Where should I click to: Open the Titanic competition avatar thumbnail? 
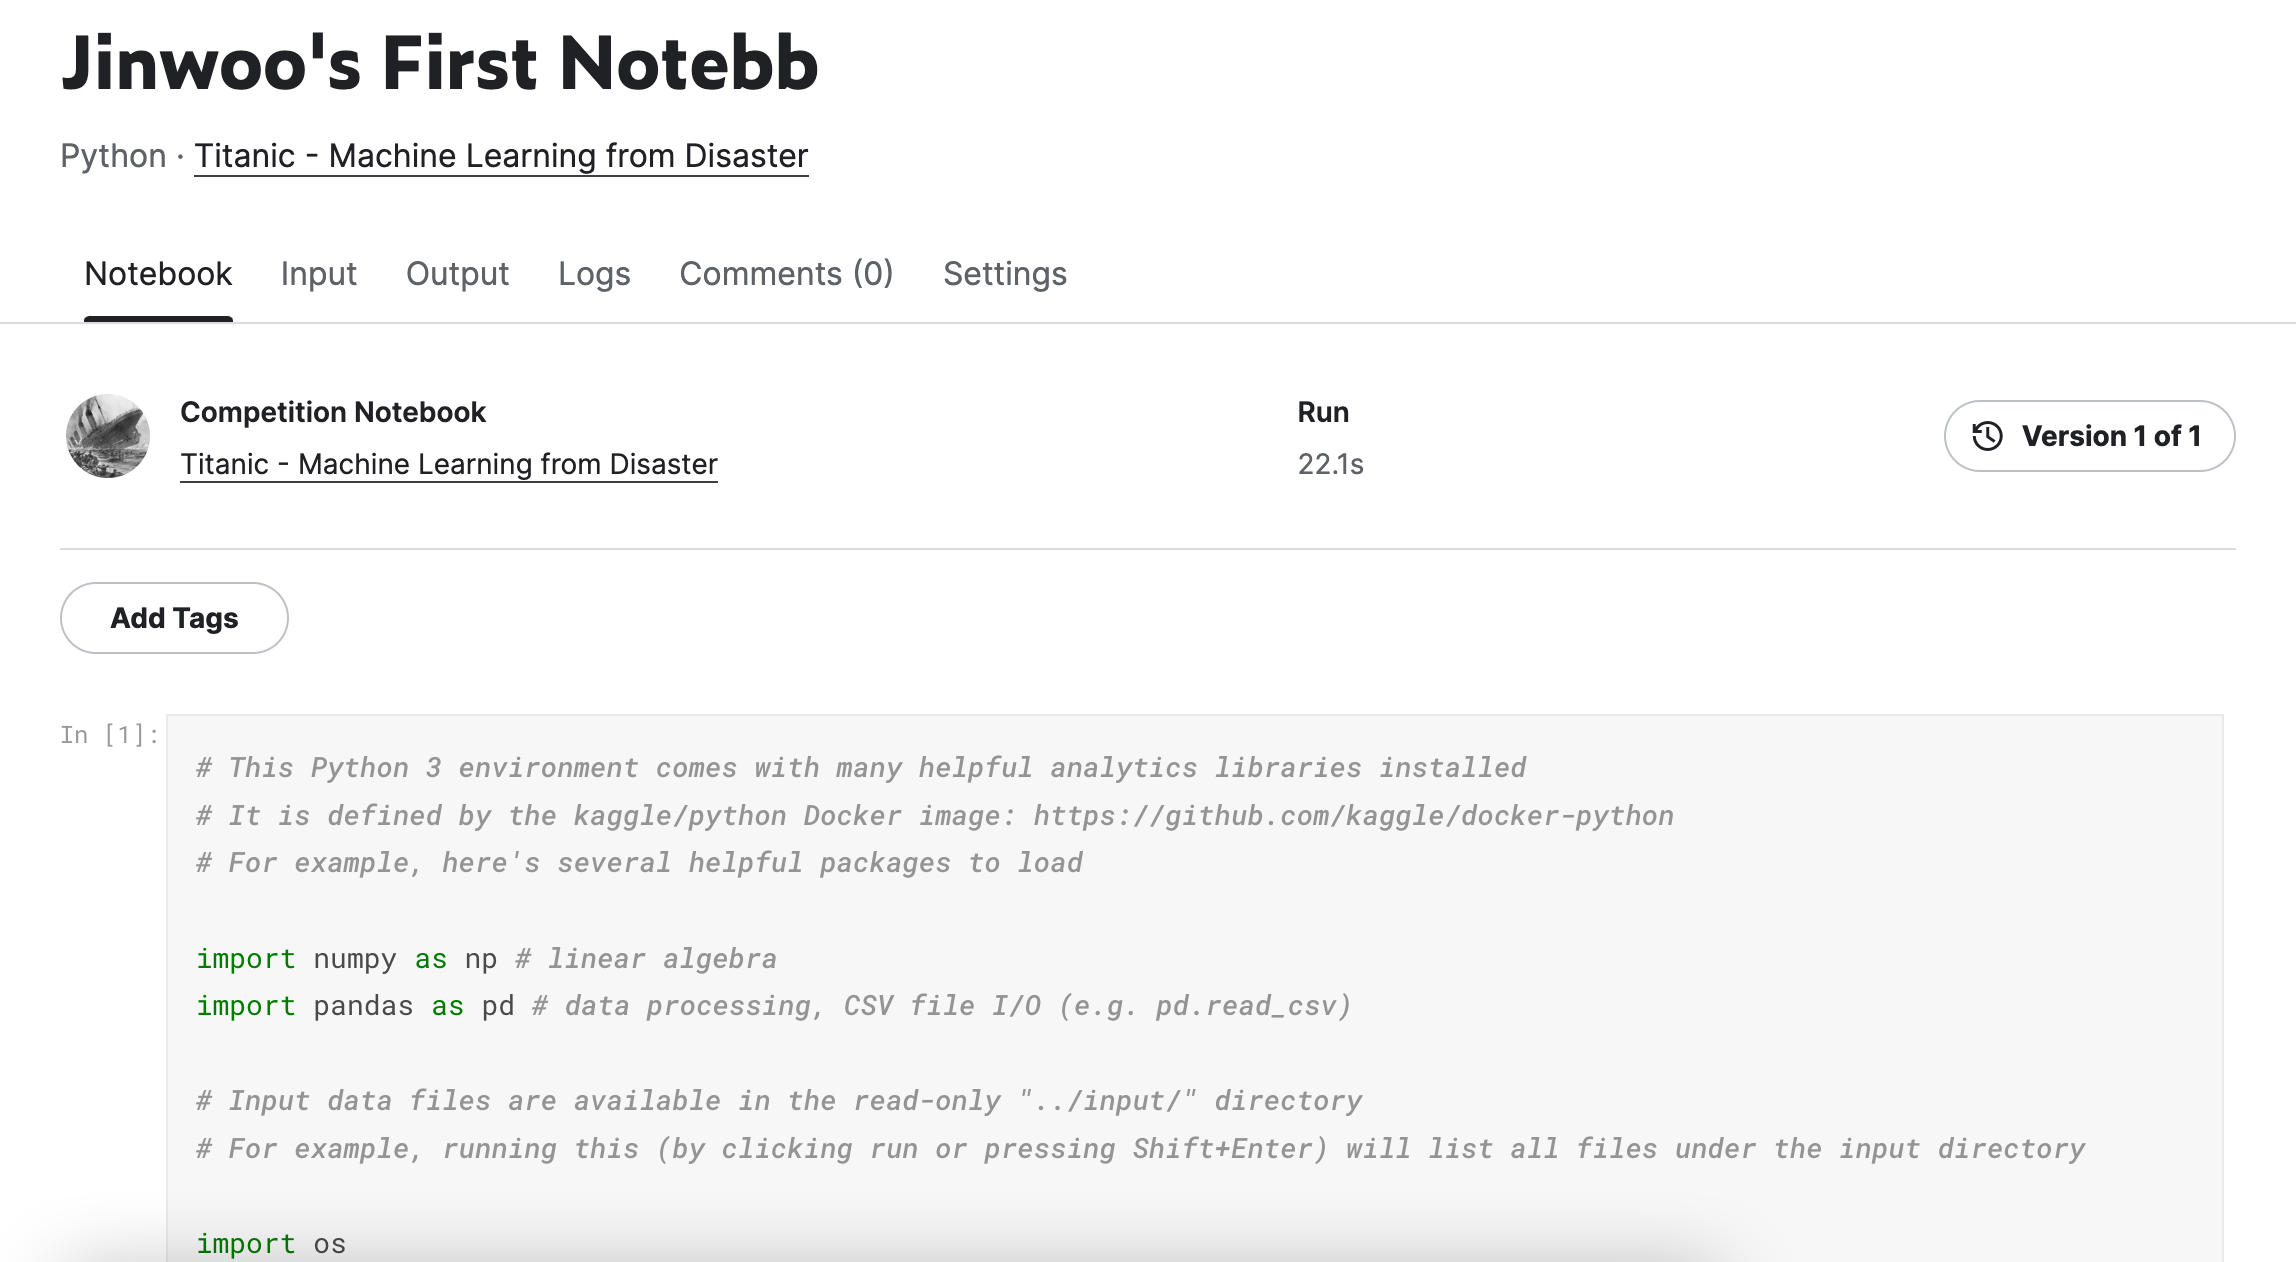(x=108, y=436)
